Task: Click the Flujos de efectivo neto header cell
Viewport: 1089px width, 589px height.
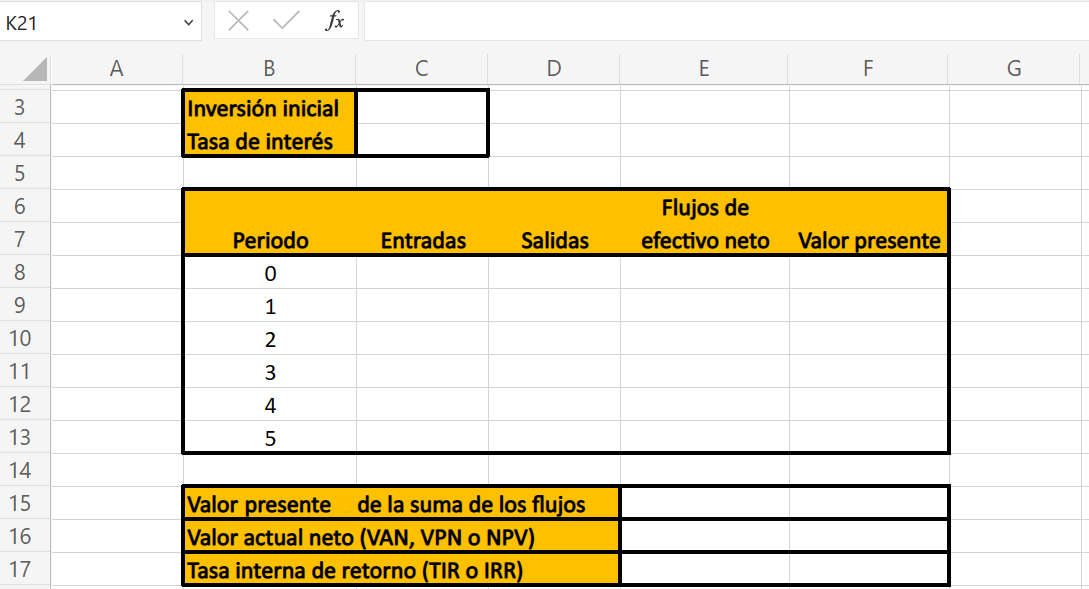Action: [x=704, y=224]
